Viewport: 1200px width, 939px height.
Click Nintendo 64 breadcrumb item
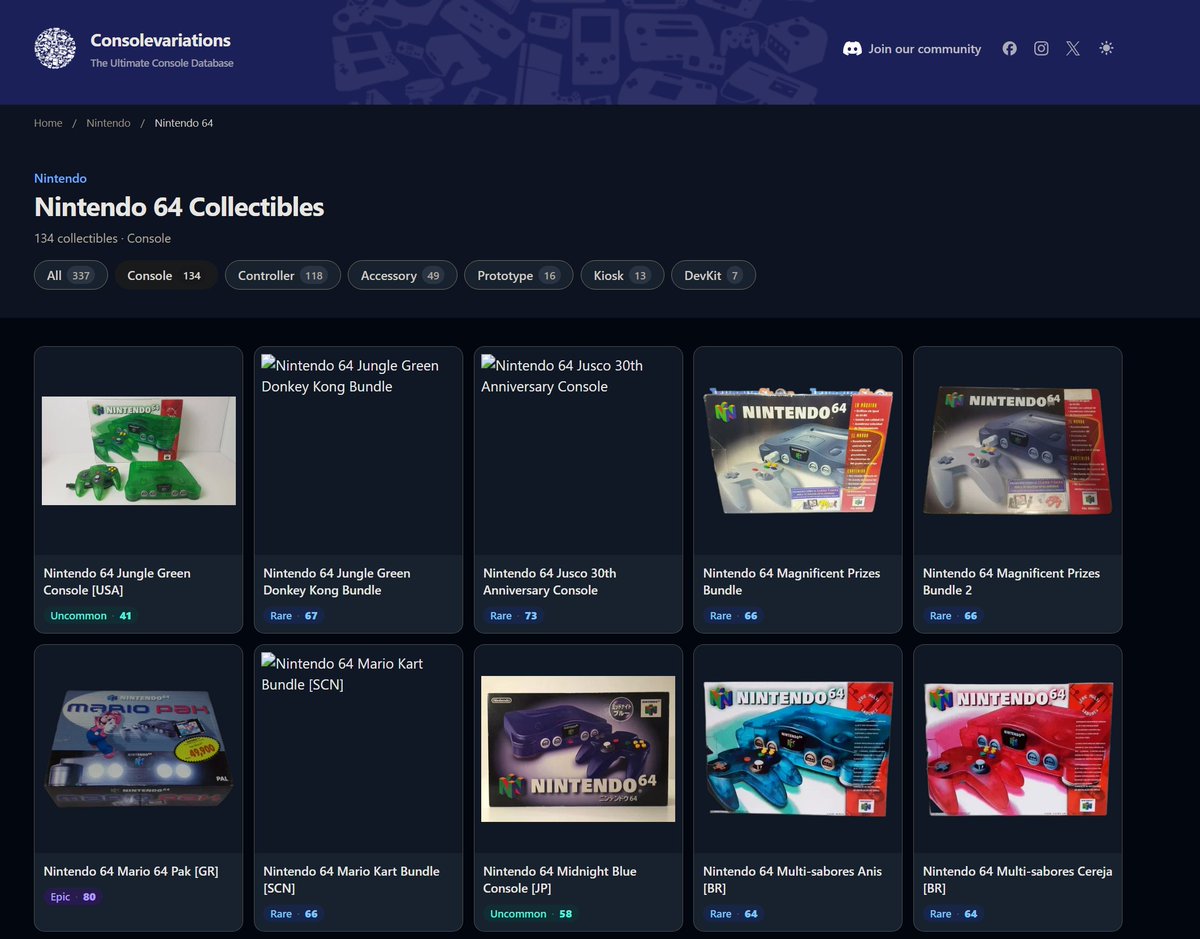click(184, 123)
